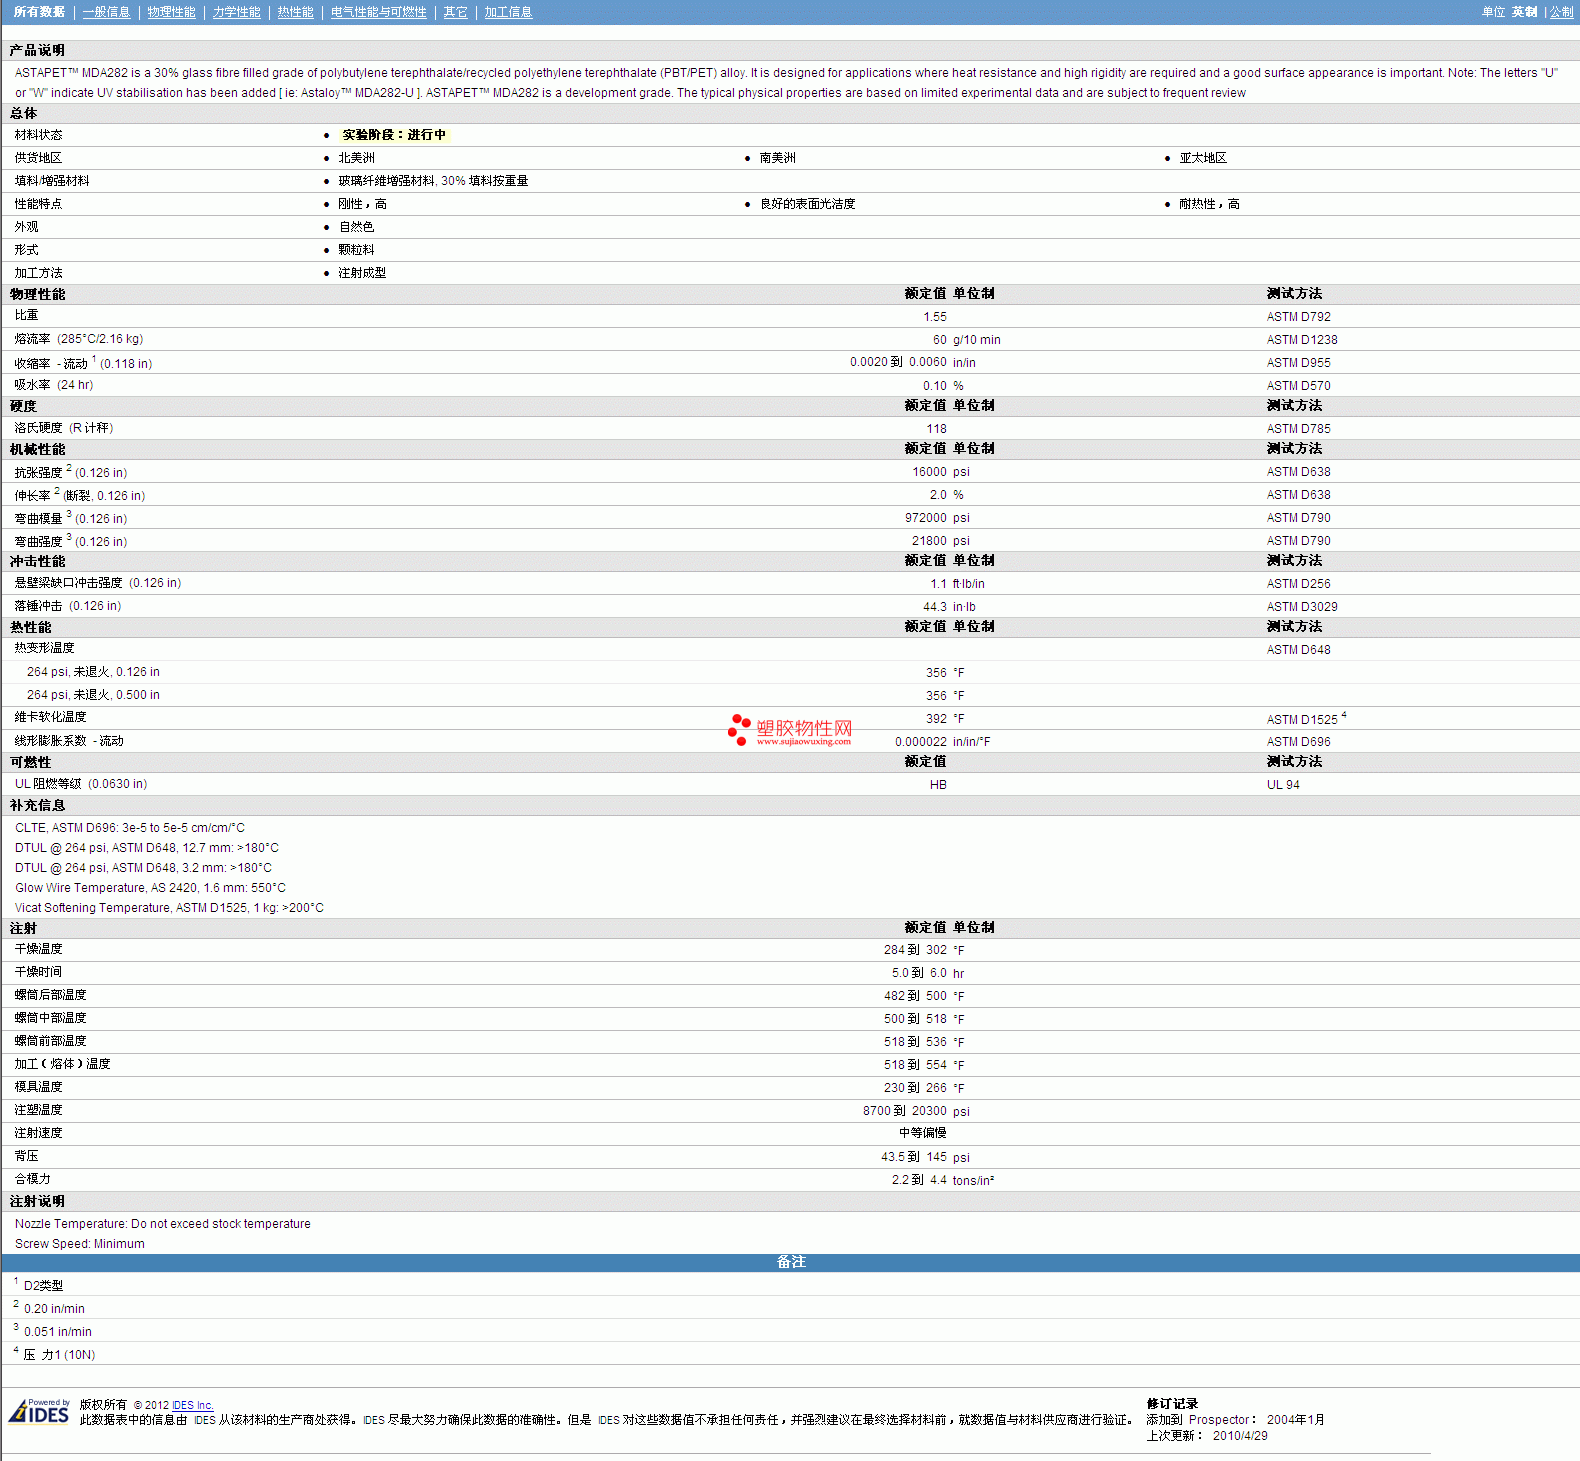Click ASTM D790 in the 弯曲模量 row
The height and width of the screenshot is (1461, 1580).
[1298, 518]
